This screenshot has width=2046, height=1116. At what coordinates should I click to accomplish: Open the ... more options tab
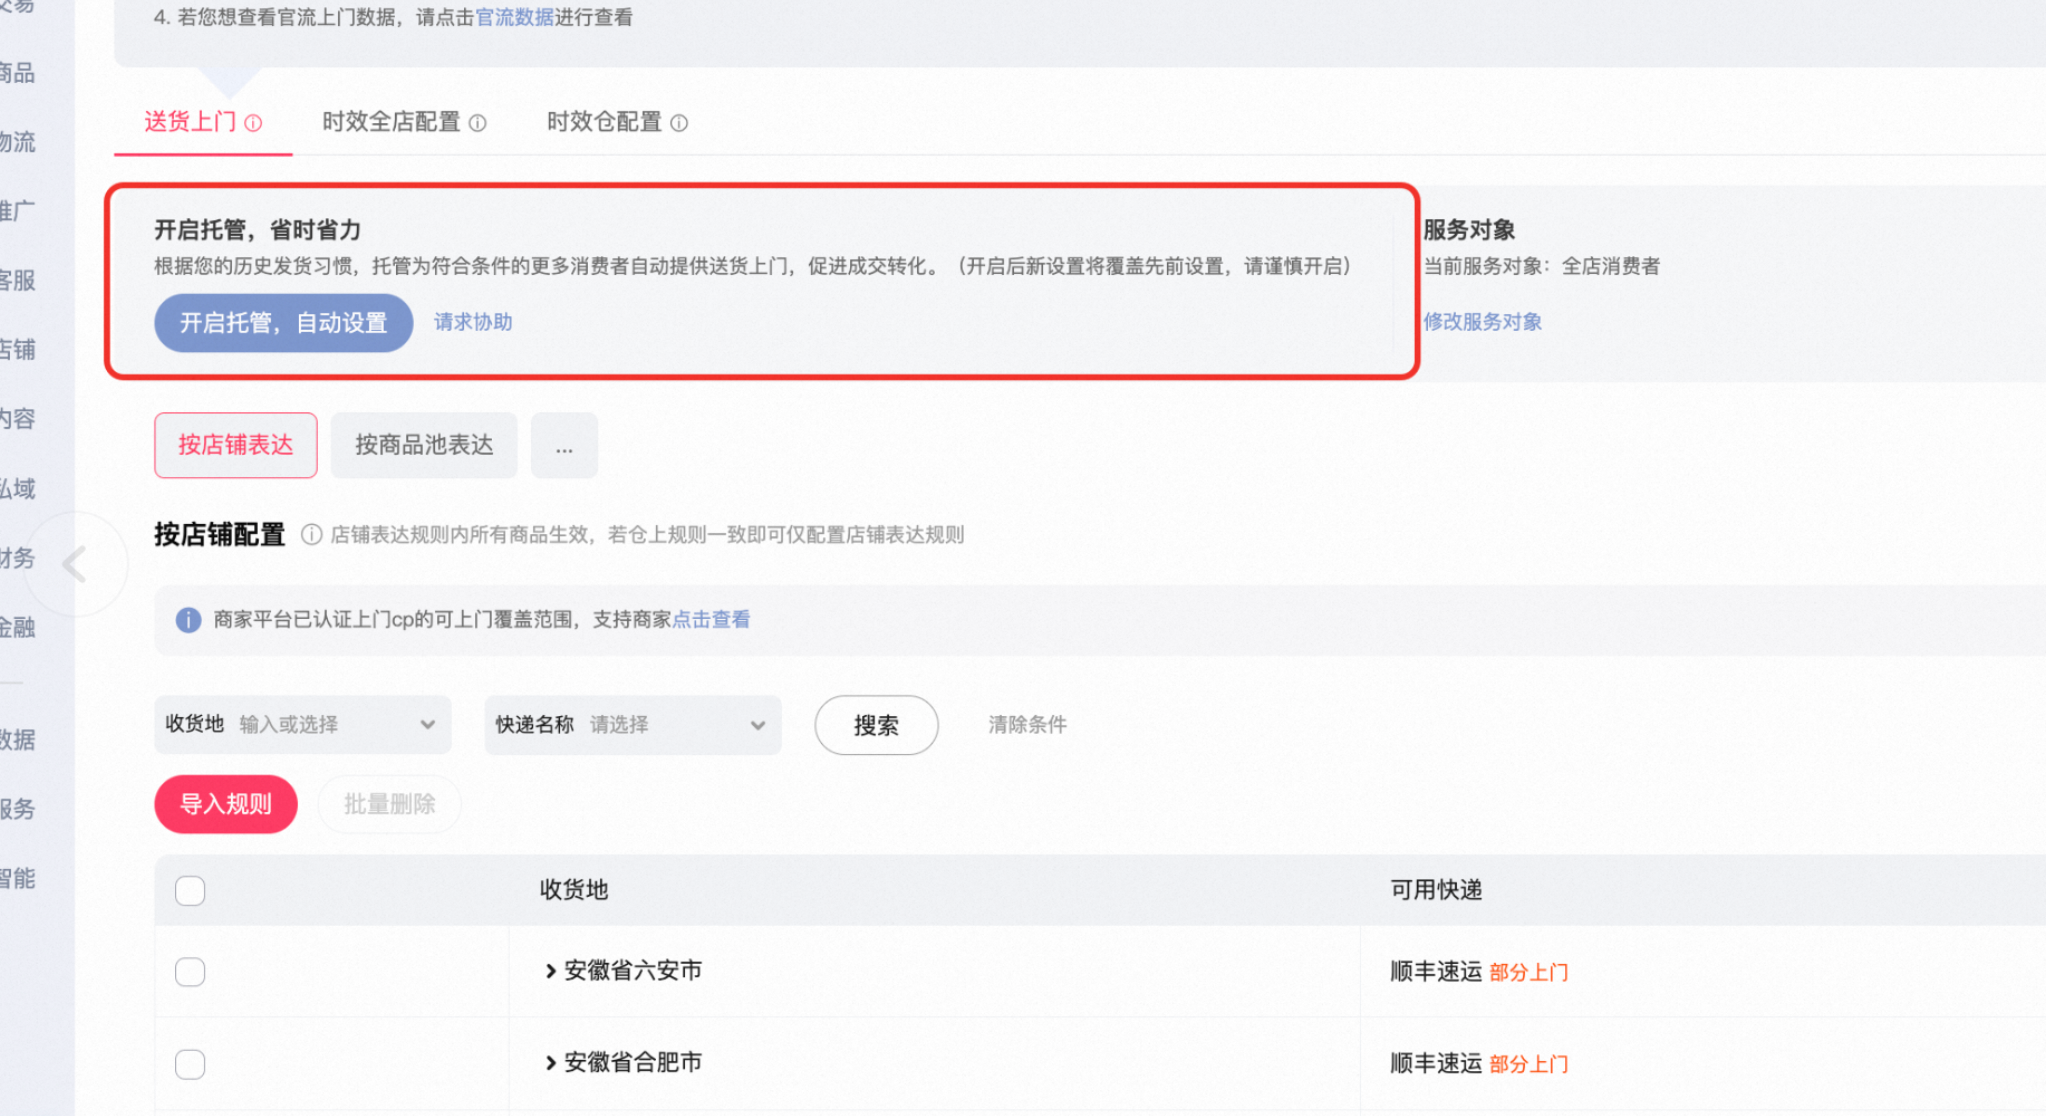click(x=564, y=445)
